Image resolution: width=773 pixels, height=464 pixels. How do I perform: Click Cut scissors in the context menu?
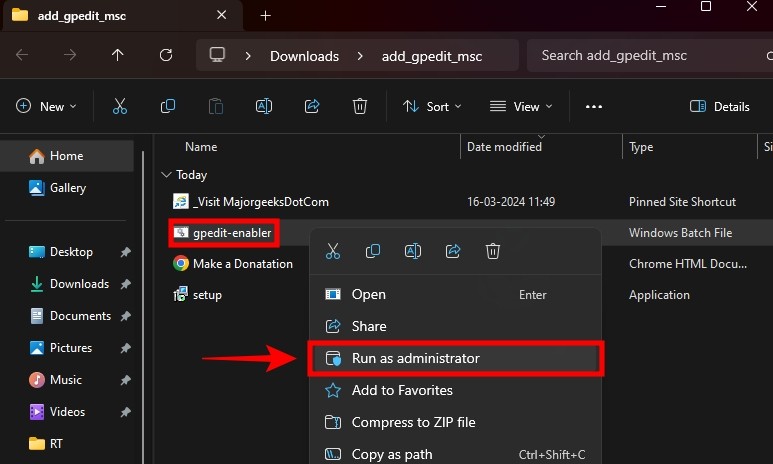click(x=333, y=251)
